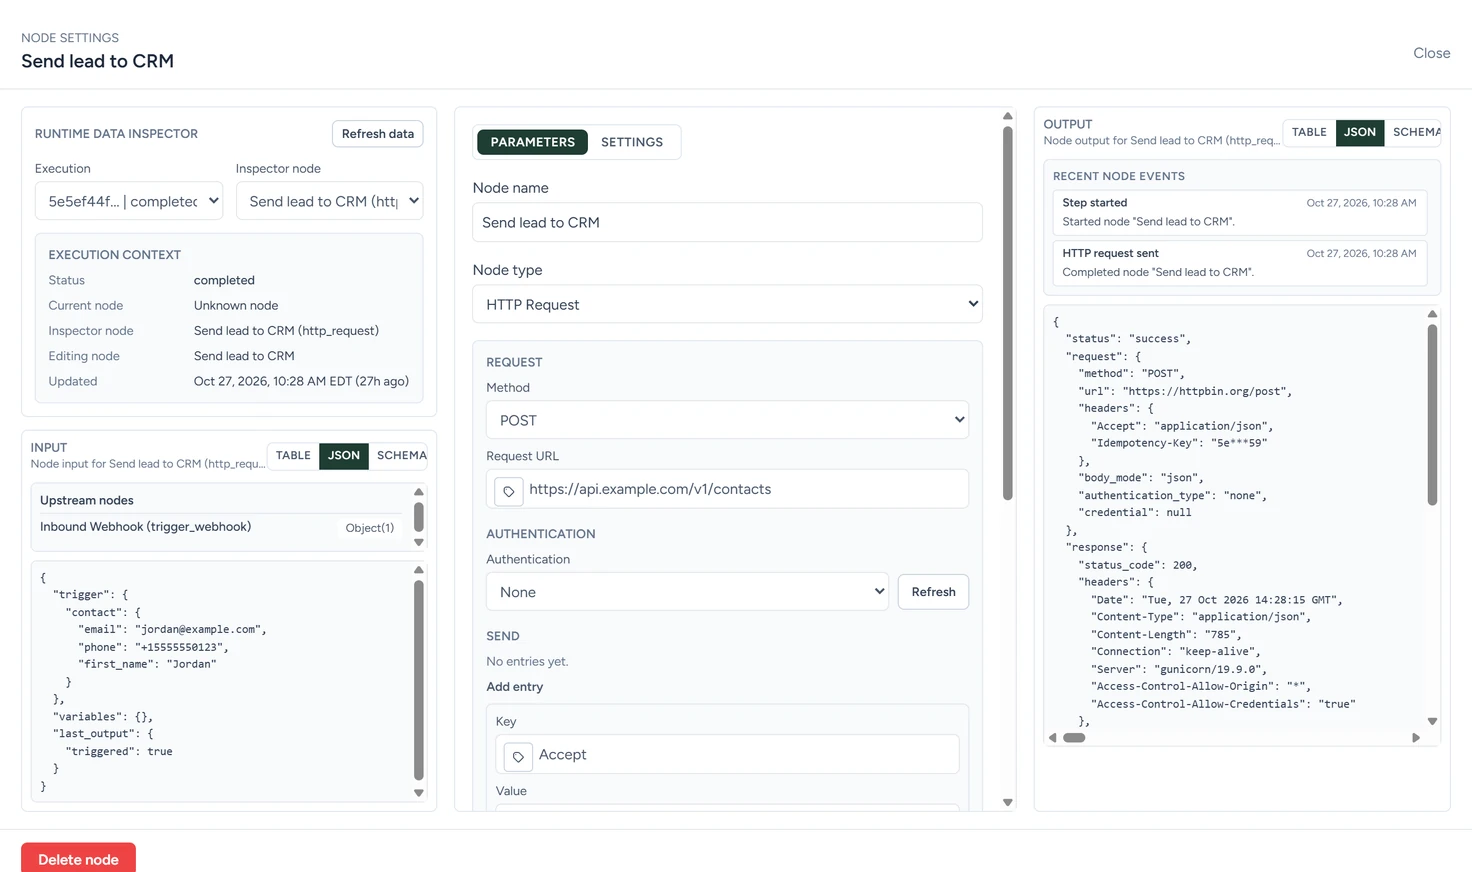
Task: Click the Node name input field
Action: click(727, 222)
